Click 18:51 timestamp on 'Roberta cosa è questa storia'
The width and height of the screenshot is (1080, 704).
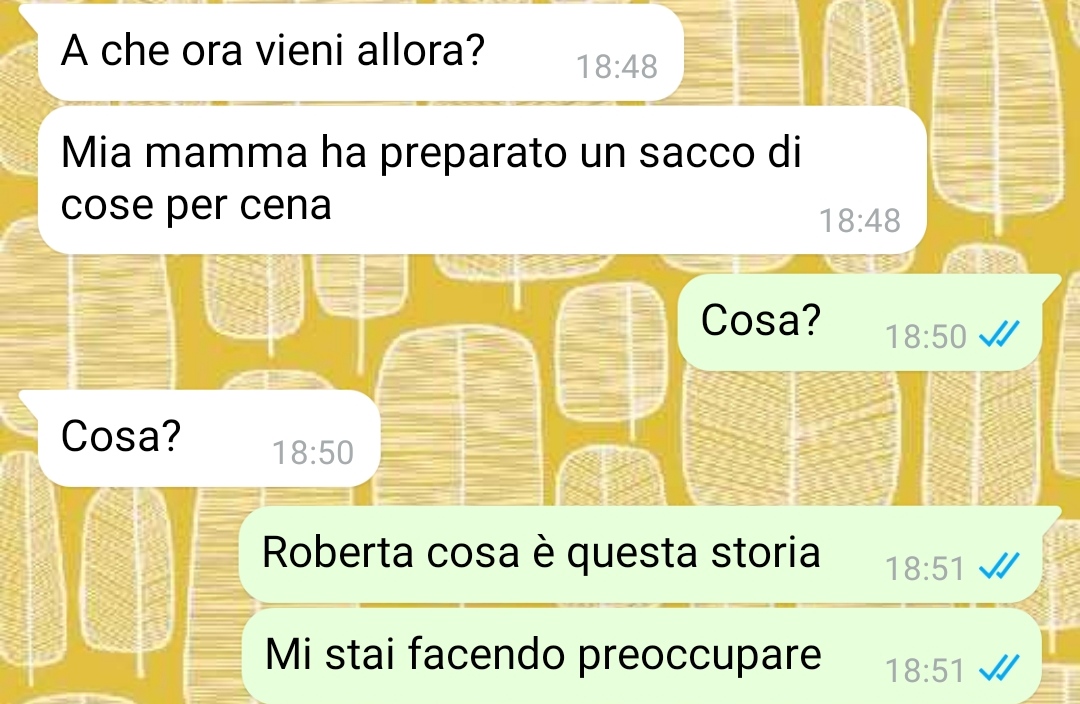pos(925,569)
